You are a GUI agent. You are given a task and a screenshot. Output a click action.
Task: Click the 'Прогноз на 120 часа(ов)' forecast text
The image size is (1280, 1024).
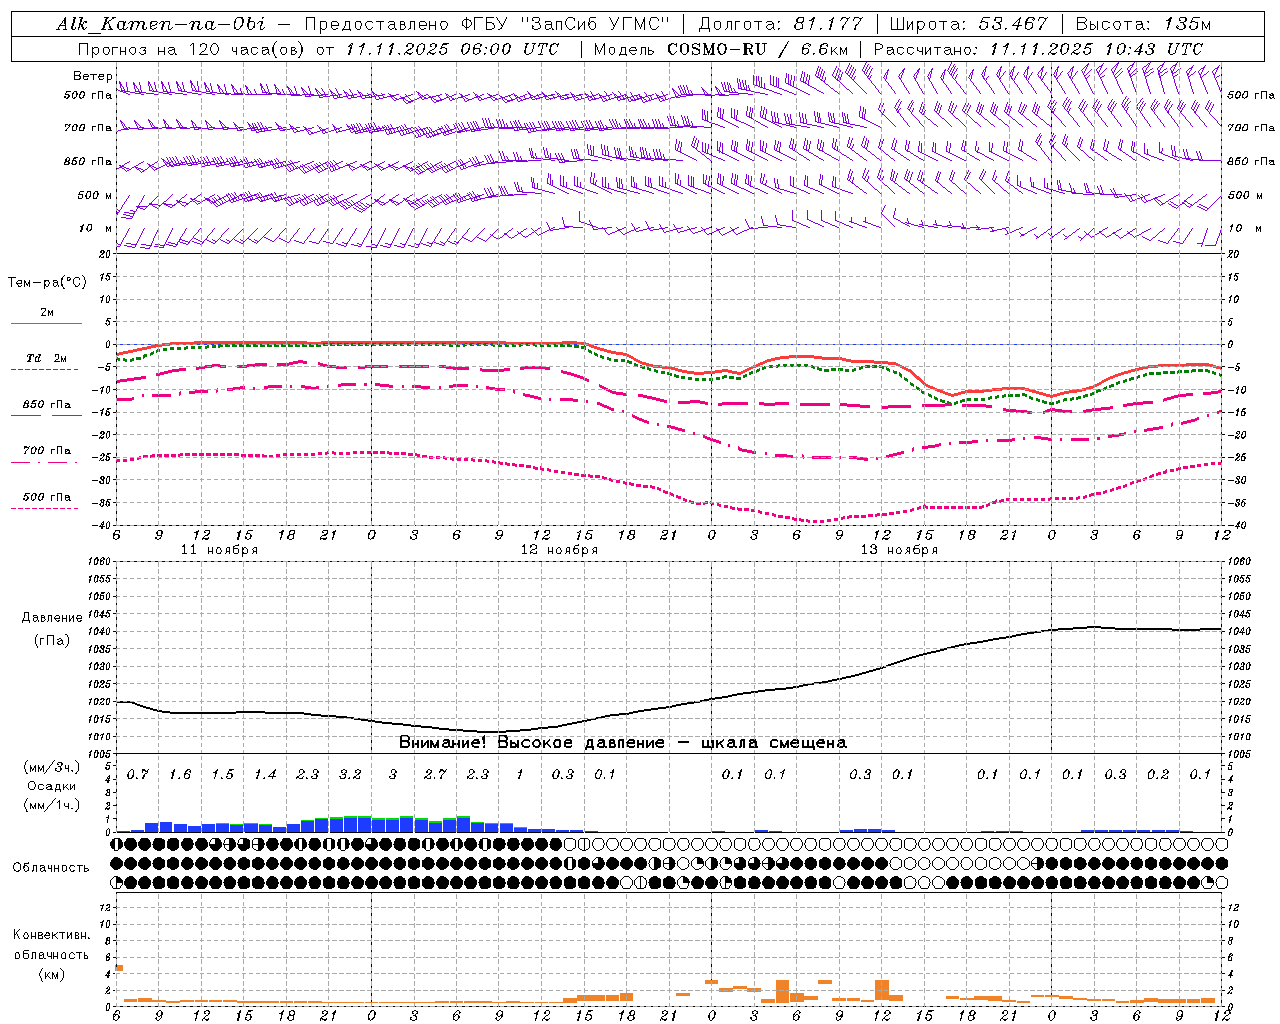click(x=192, y=49)
